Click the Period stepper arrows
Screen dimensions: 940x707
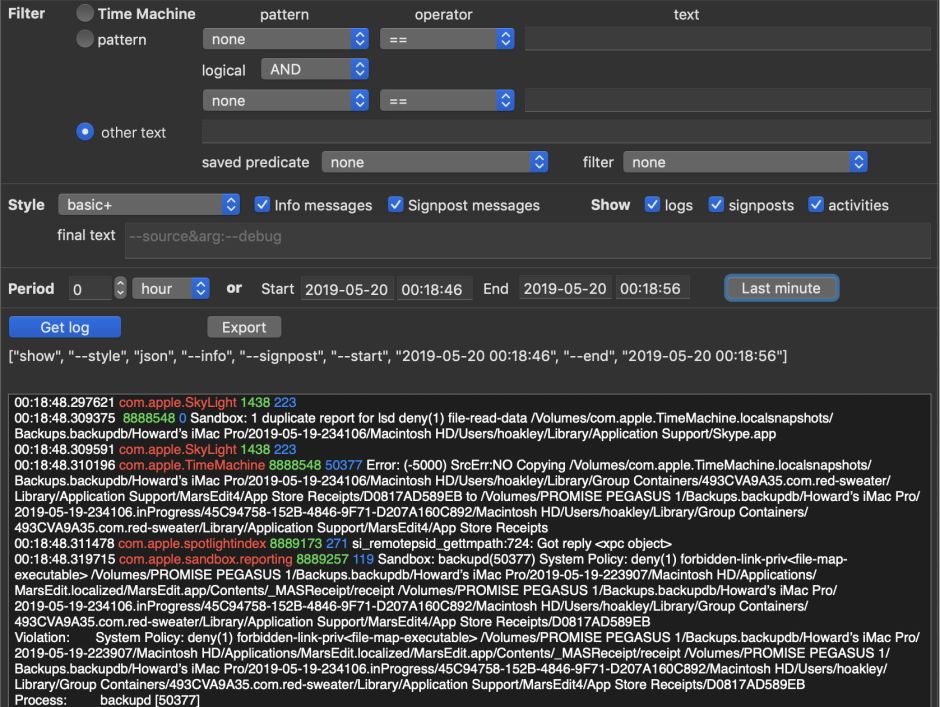pos(121,289)
